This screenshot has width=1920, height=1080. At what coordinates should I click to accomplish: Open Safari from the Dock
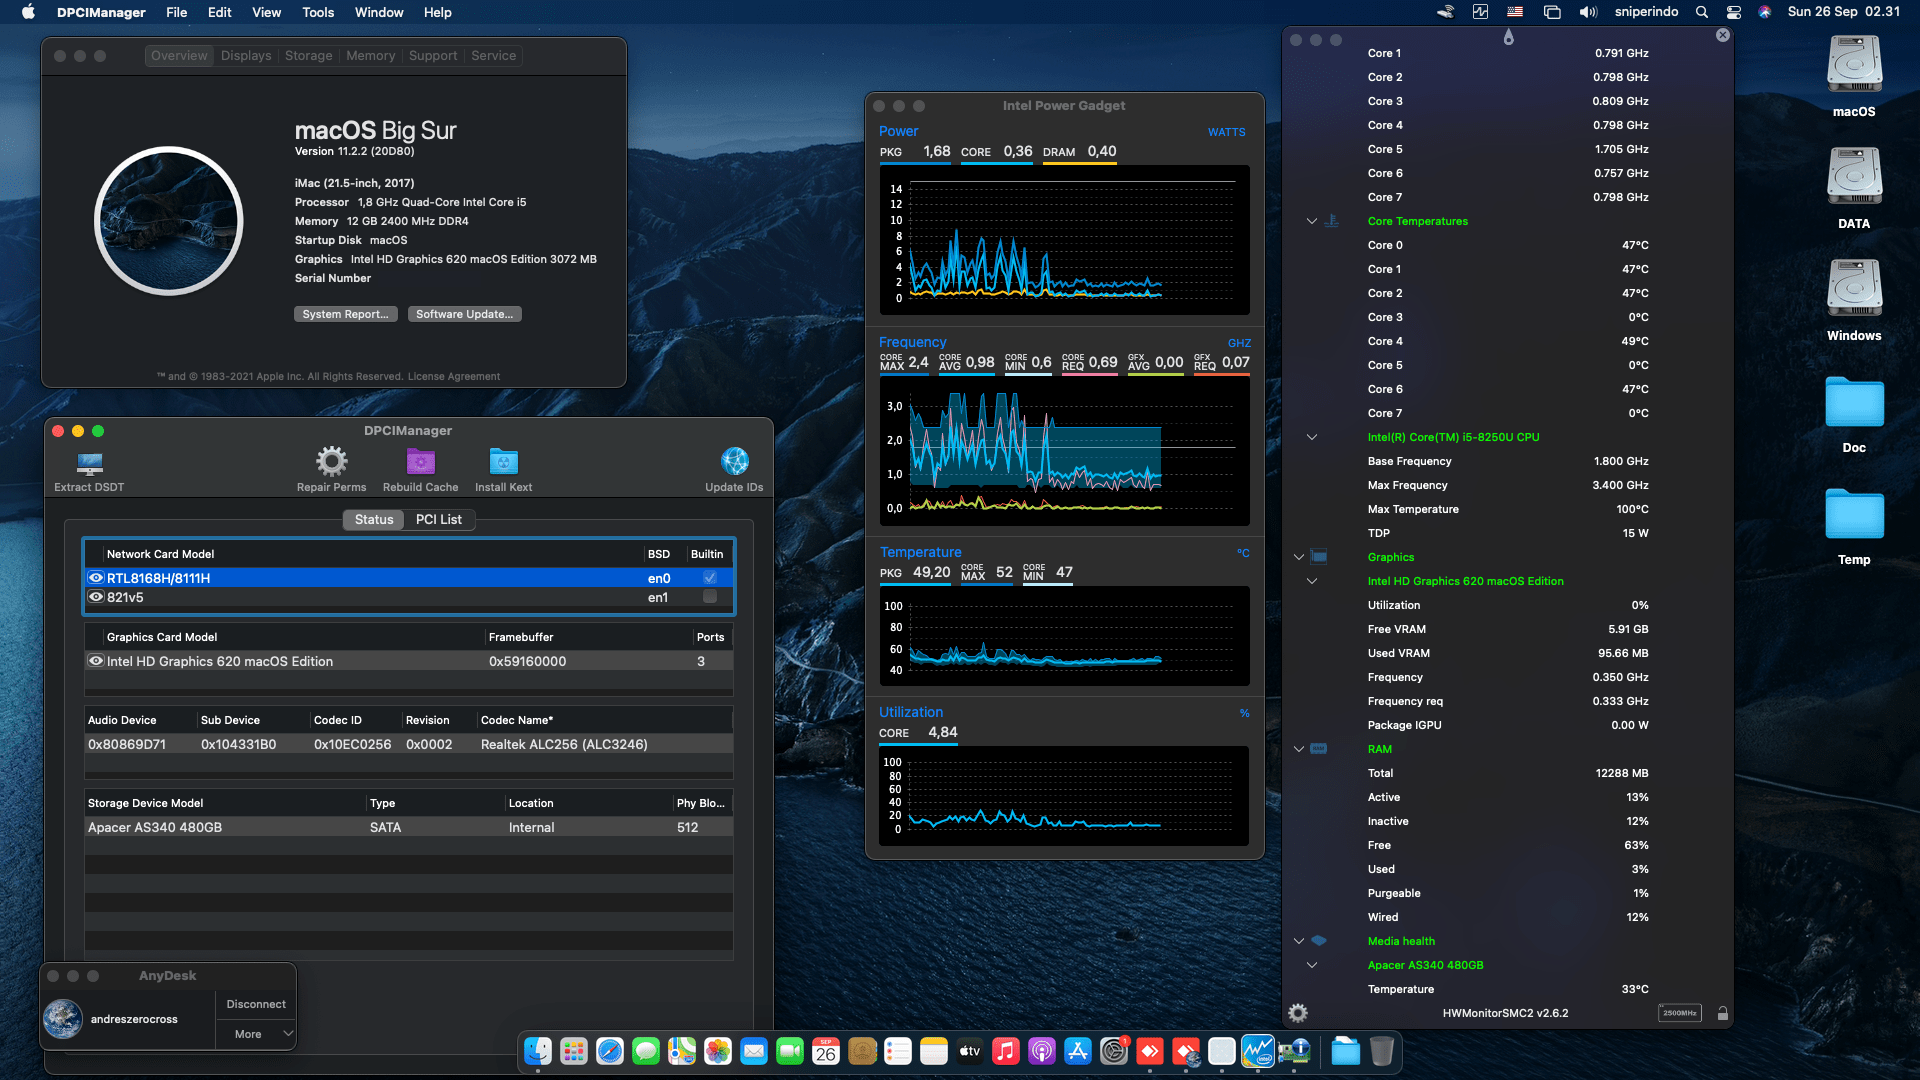(x=610, y=1051)
